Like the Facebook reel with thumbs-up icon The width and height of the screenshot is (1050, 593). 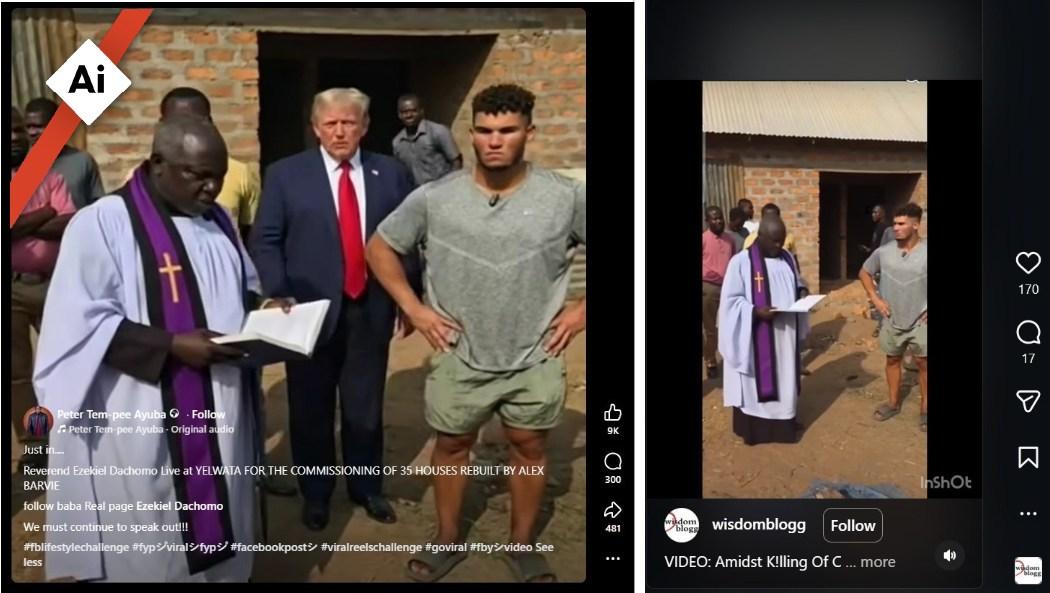tap(613, 412)
